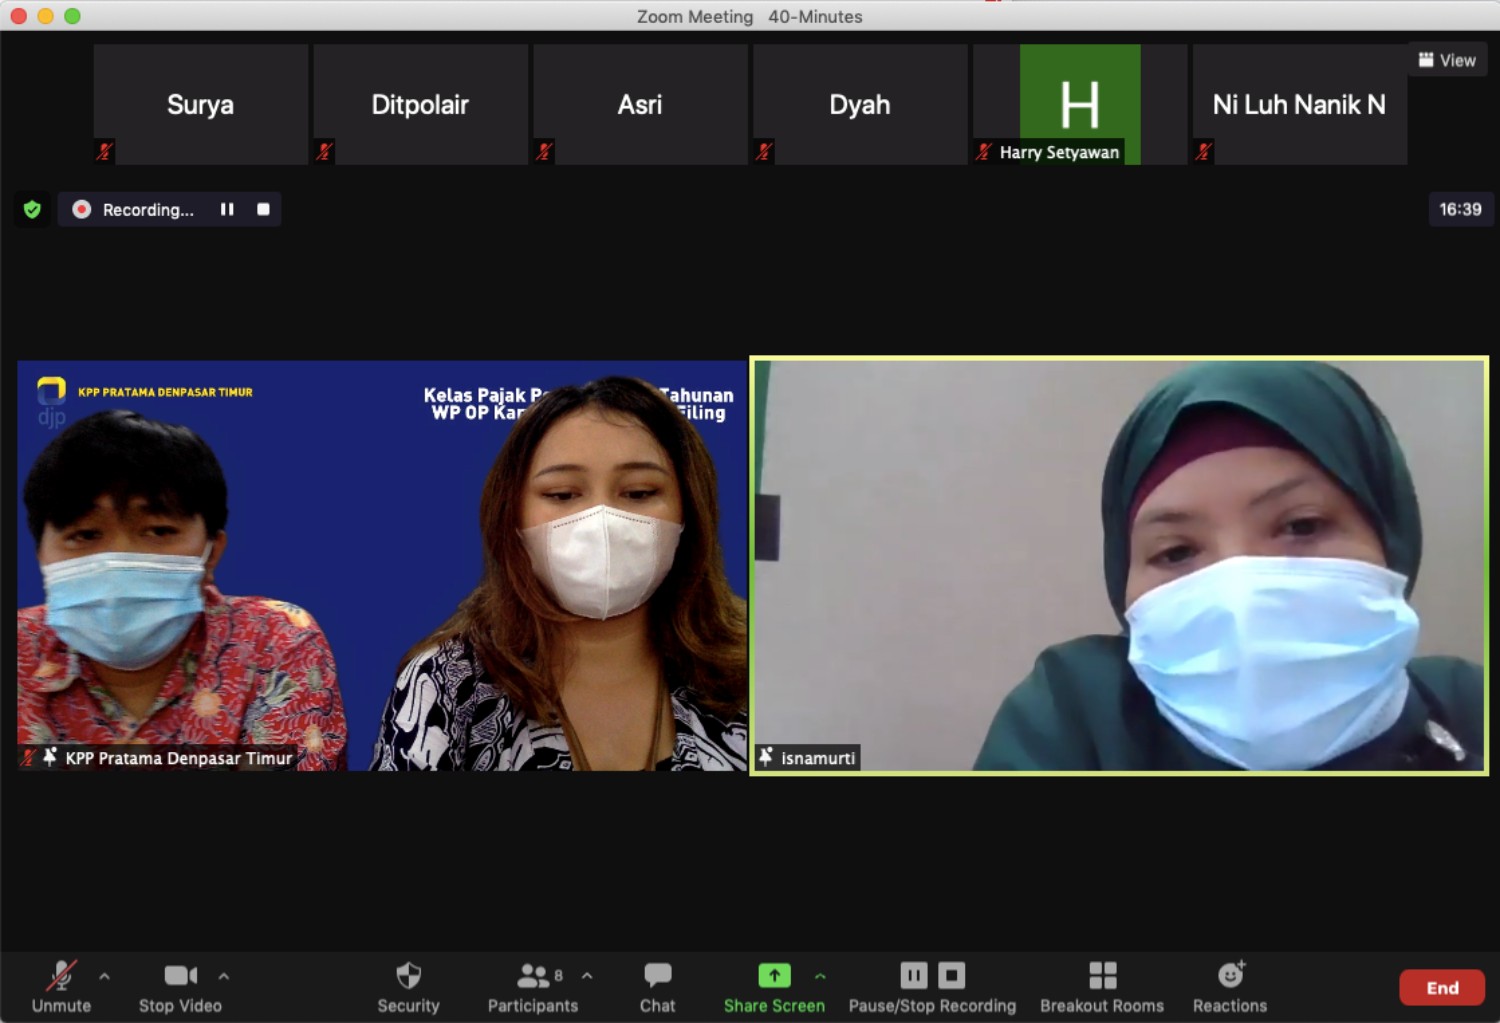Image resolution: width=1500 pixels, height=1023 pixels.
Task: Pause recording in bottom toolbar
Action: point(913,975)
